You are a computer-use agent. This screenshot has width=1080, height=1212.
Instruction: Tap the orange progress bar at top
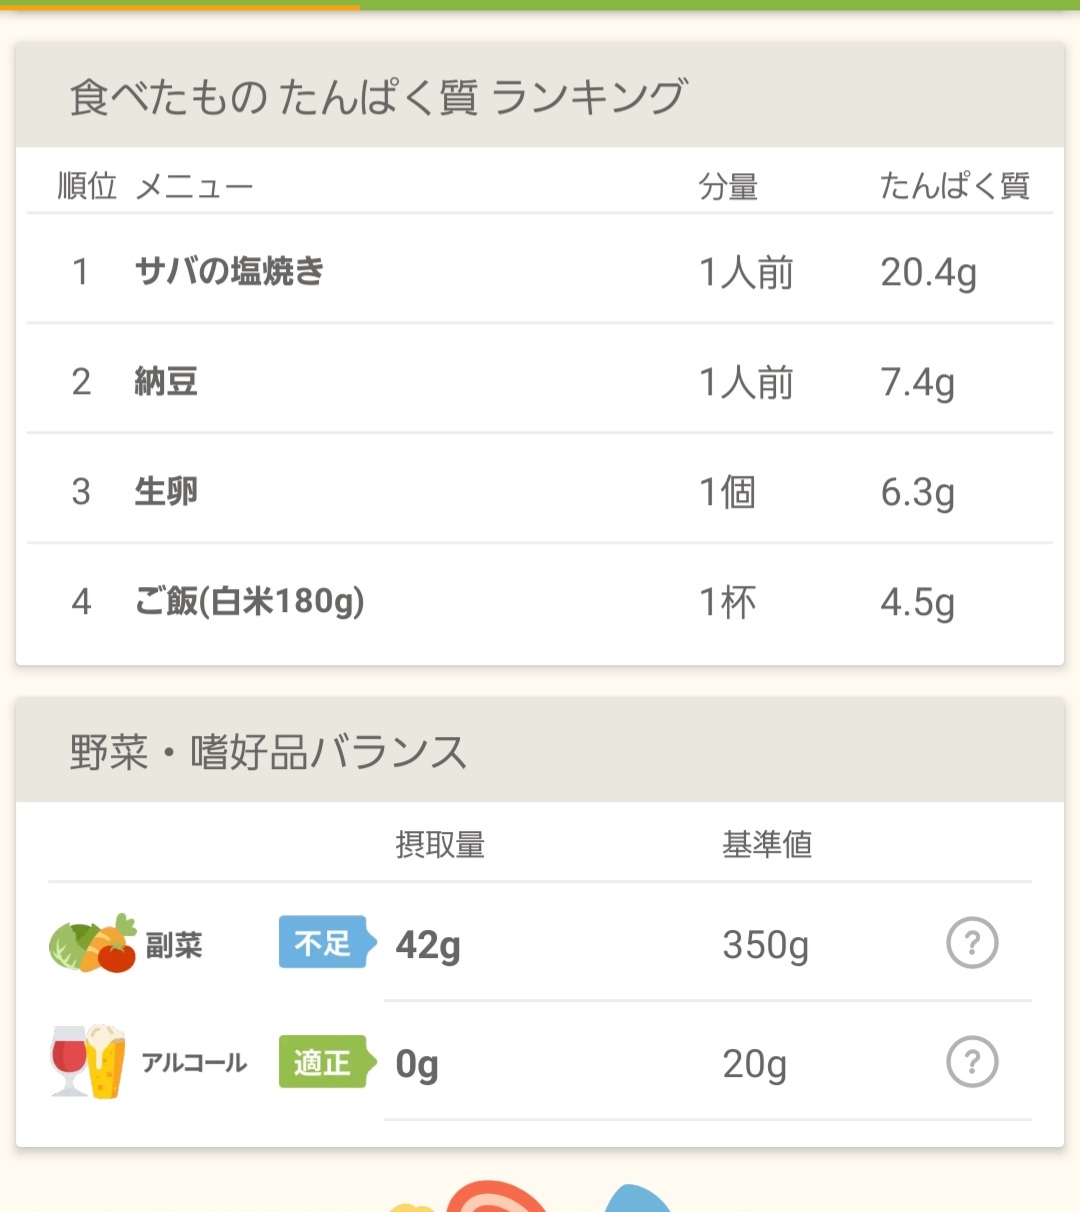tap(180, 5)
